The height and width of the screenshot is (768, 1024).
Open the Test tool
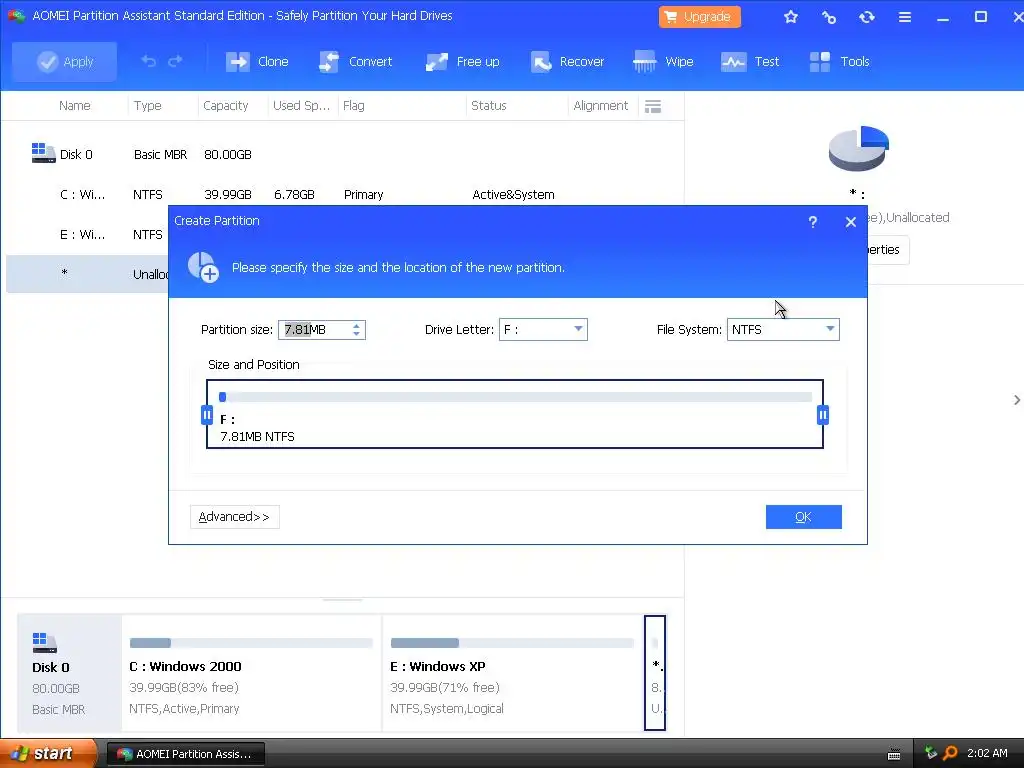click(x=750, y=61)
